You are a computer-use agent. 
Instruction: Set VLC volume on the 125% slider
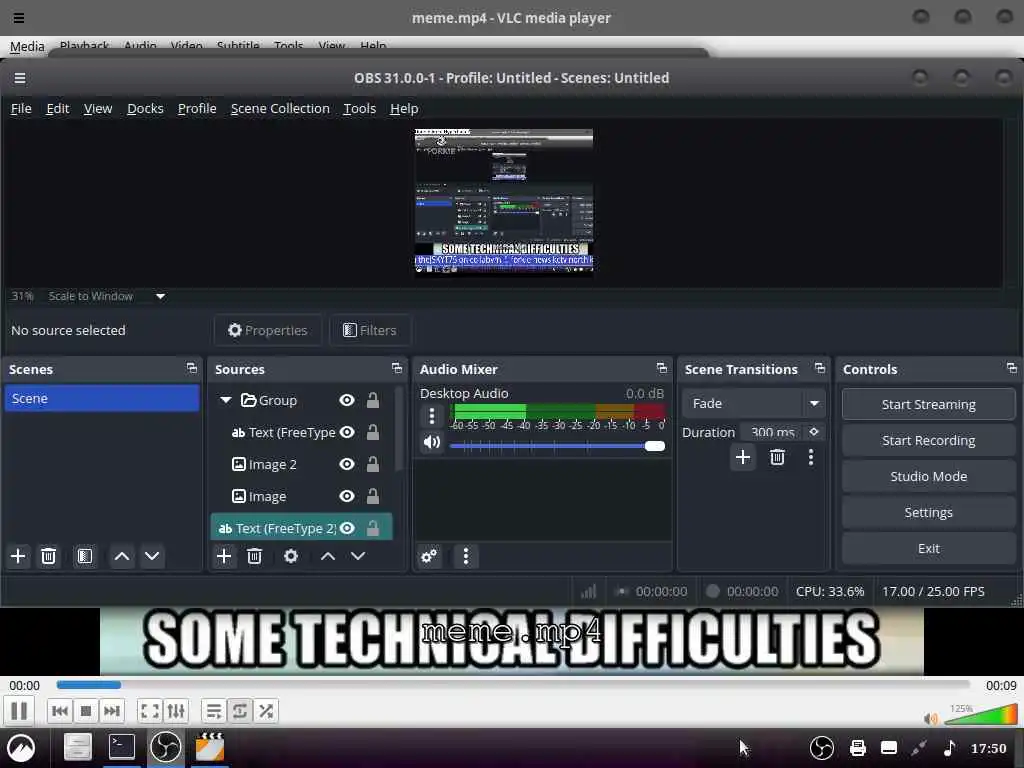[x=980, y=714]
